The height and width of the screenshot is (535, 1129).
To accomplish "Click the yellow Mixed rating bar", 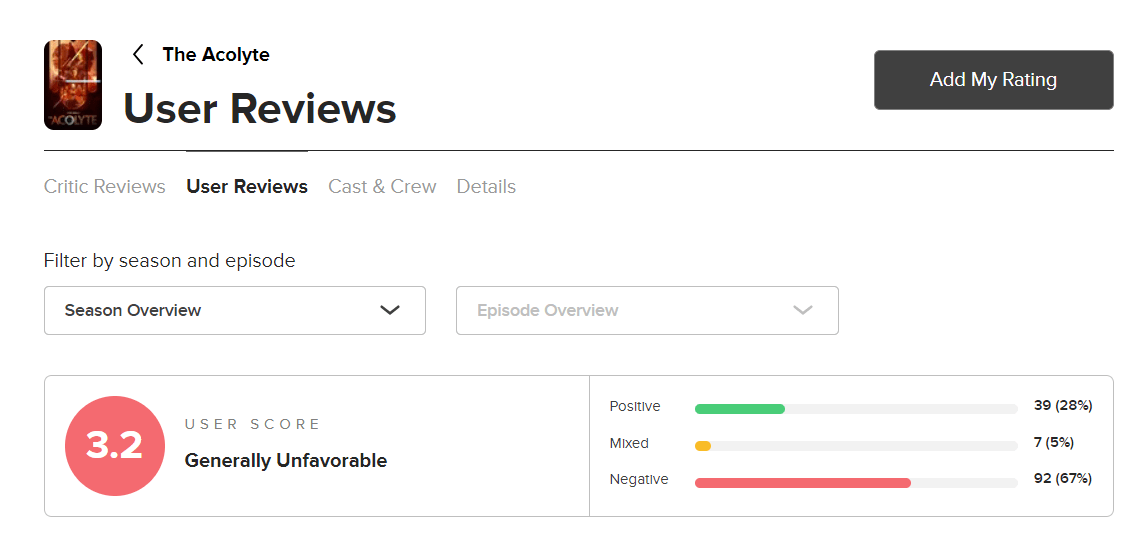I will coord(703,446).
